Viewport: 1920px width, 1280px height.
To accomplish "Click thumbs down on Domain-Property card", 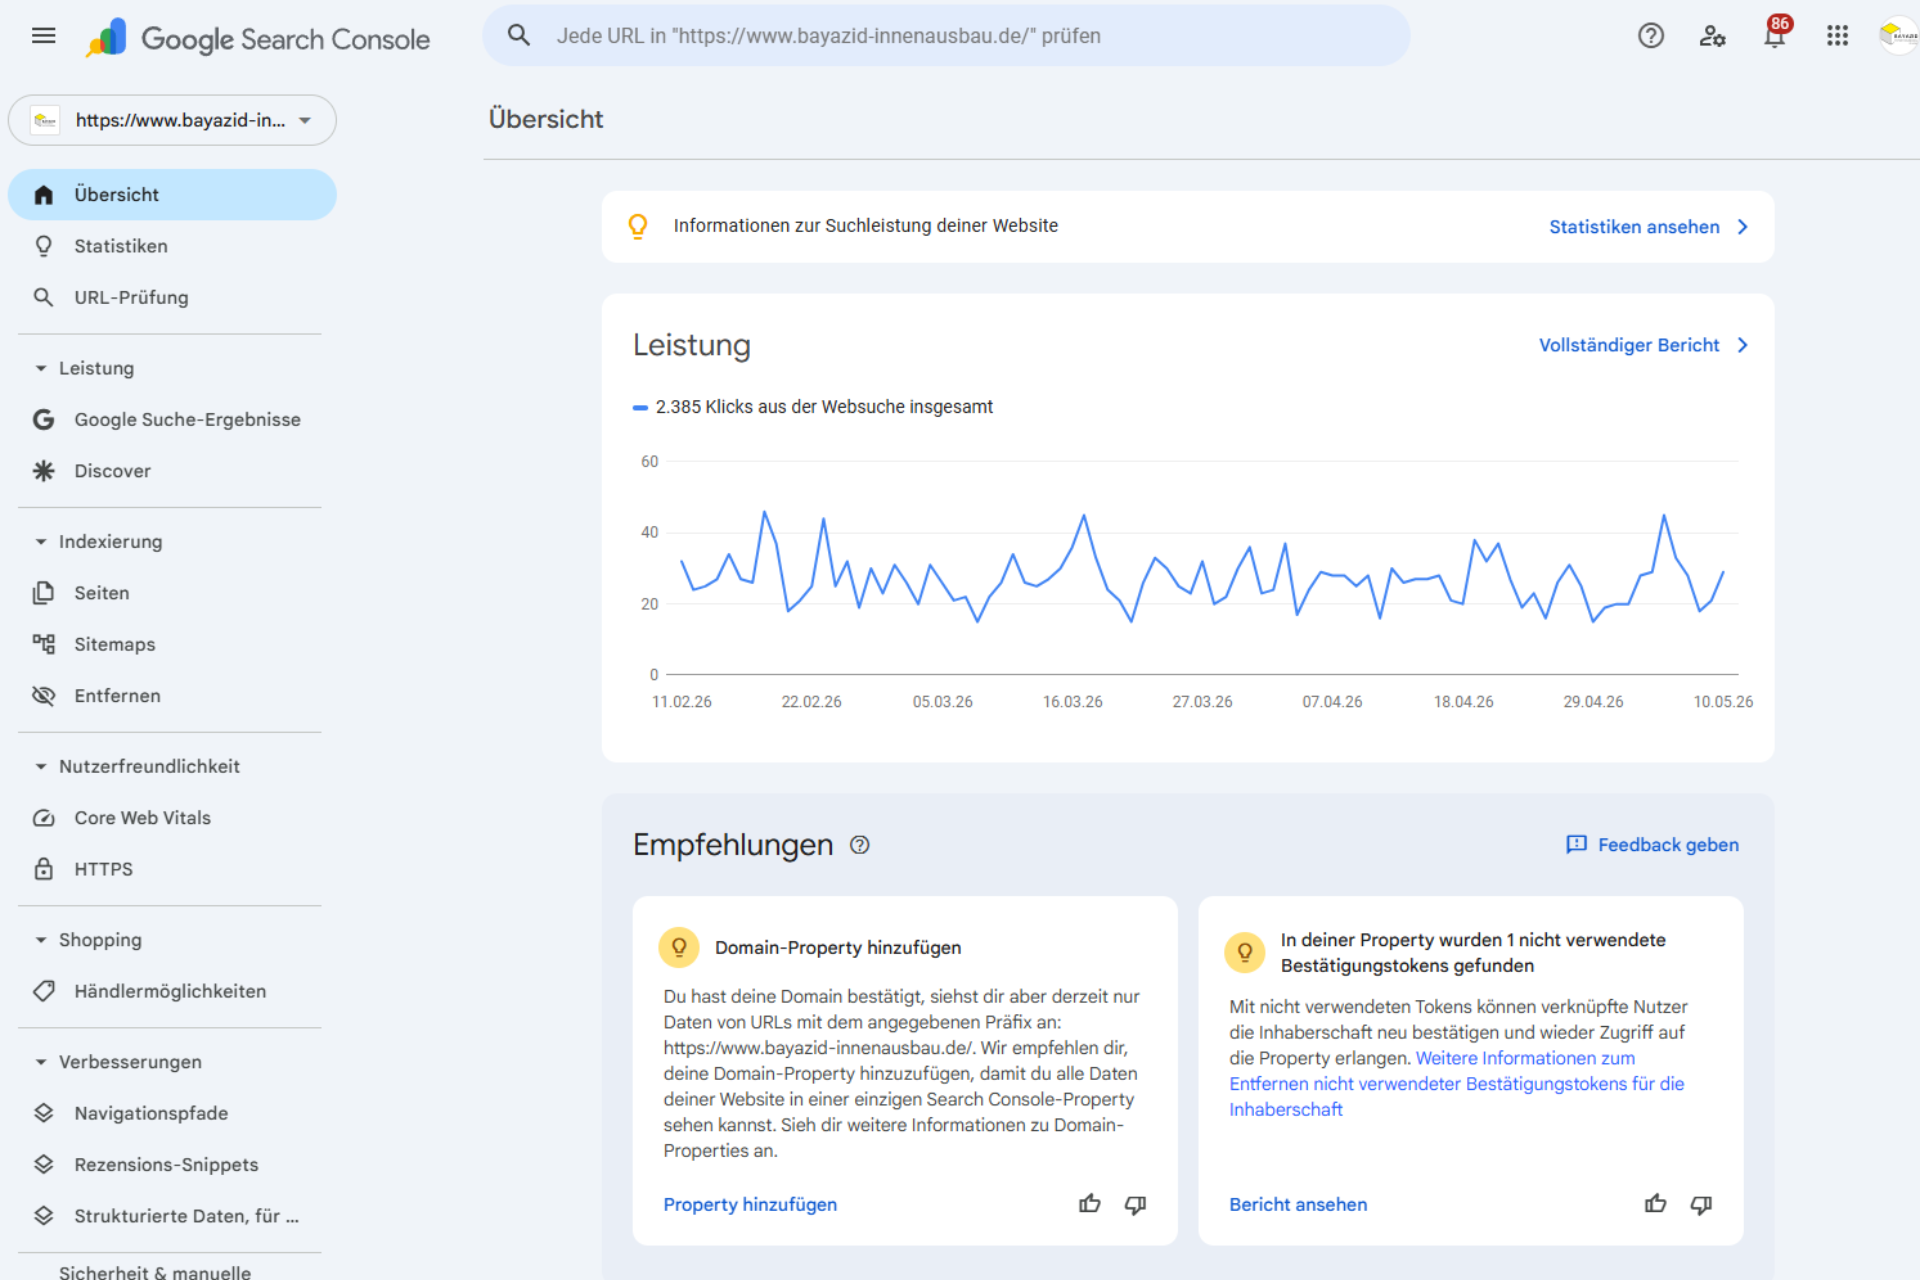I will [x=1135, y=1204].
